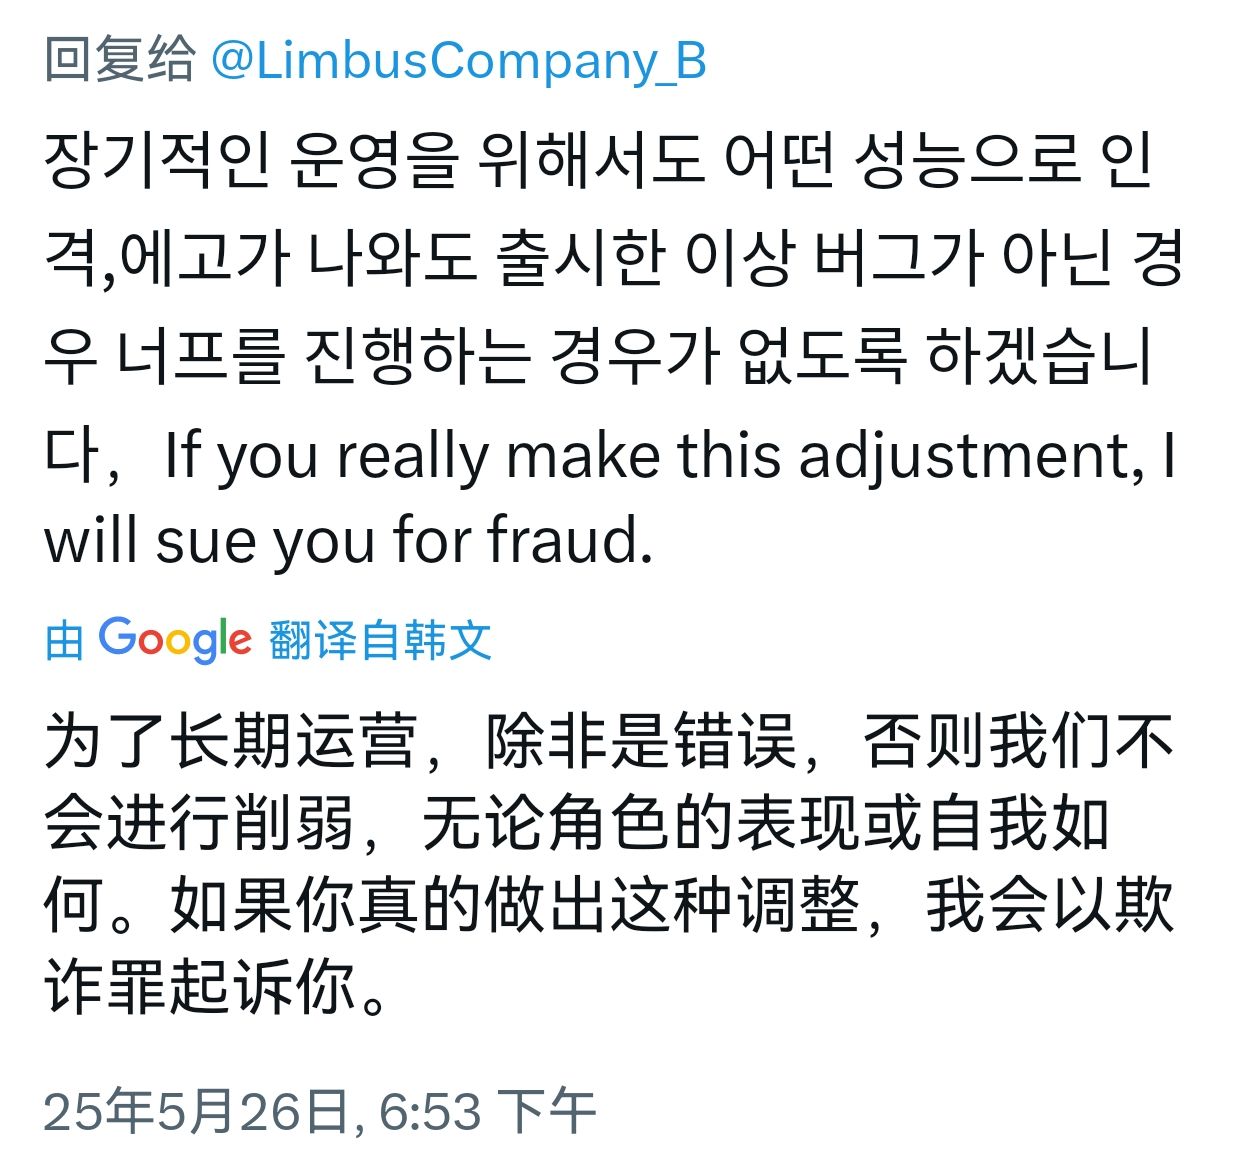Click the '6:53 下午' time text
The width and height of the screenshot is (1256, 1156).
tap(489, 1111)
